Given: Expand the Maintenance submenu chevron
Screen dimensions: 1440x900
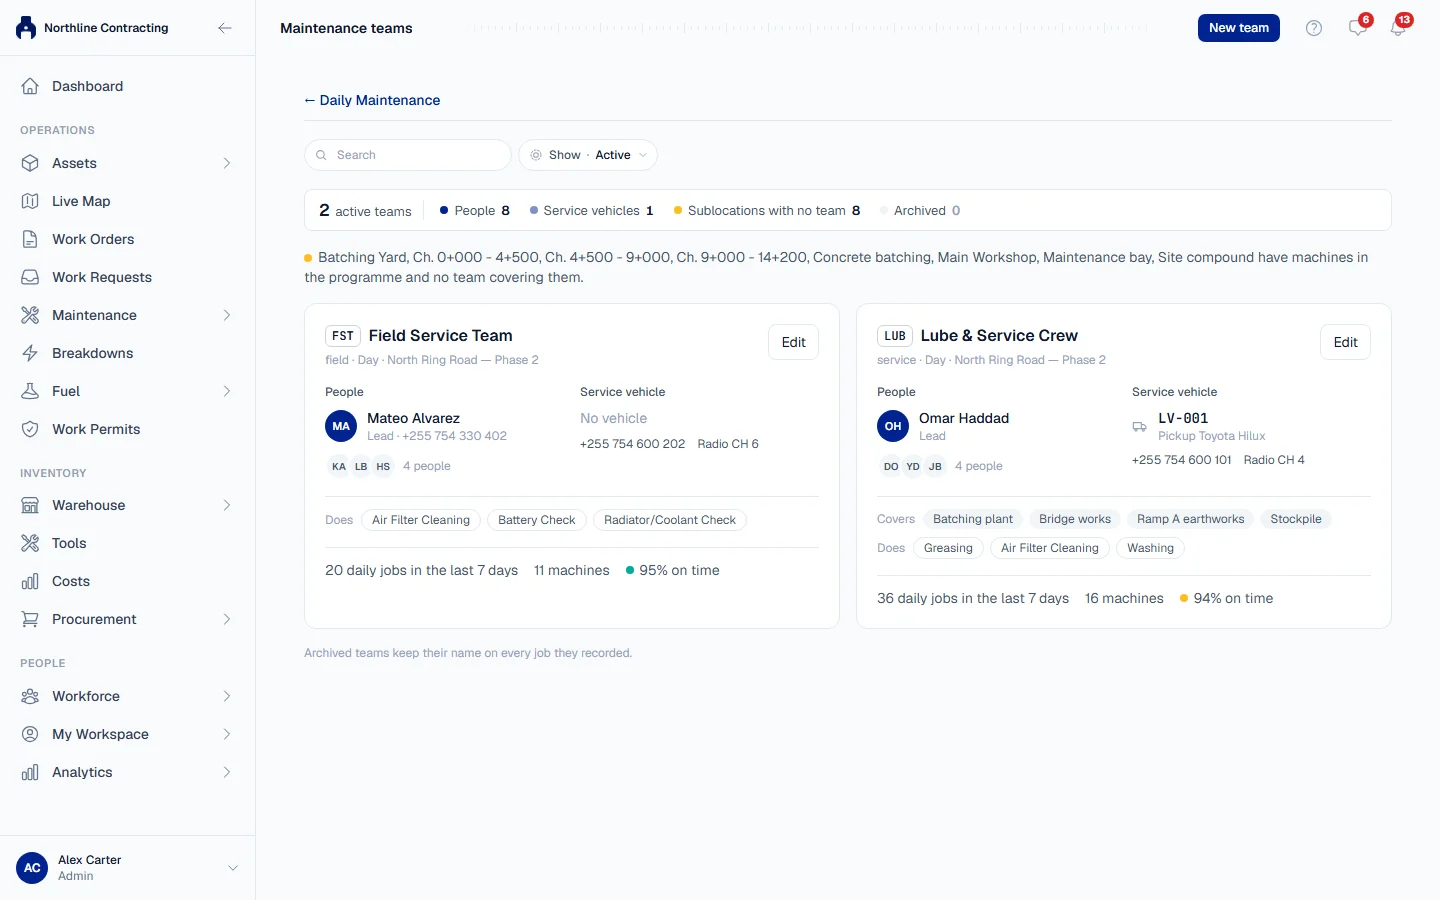Looking at the screenshot, I should coord(227,315).
